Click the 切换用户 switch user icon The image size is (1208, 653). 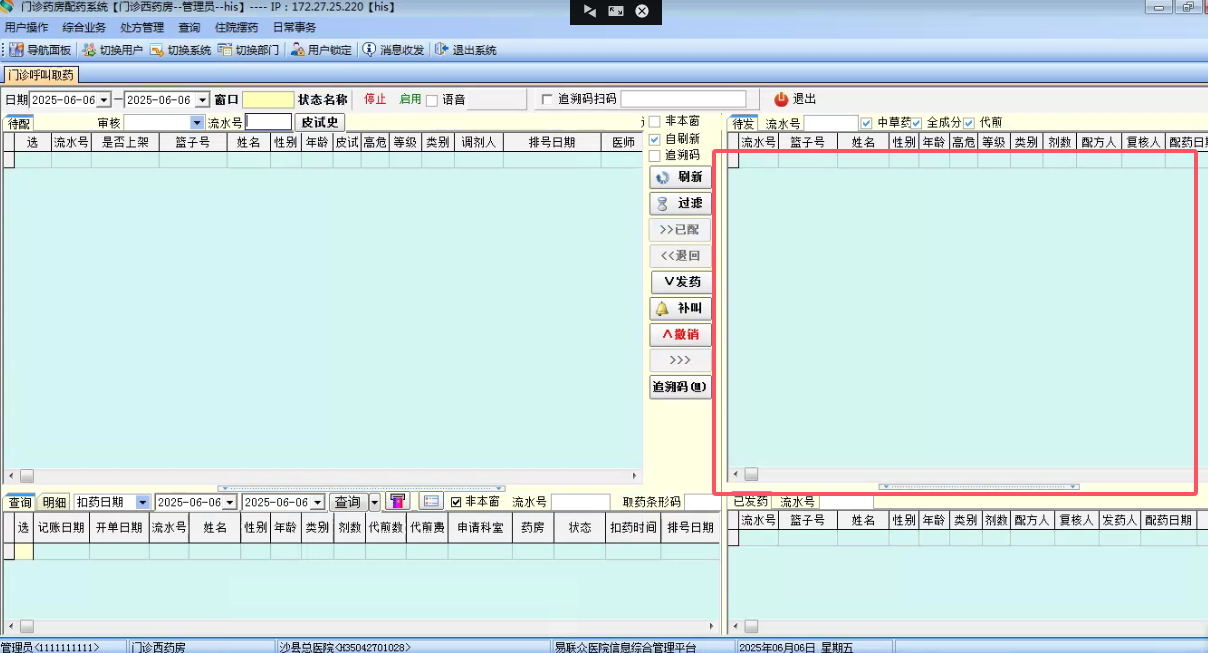(89, 50)
